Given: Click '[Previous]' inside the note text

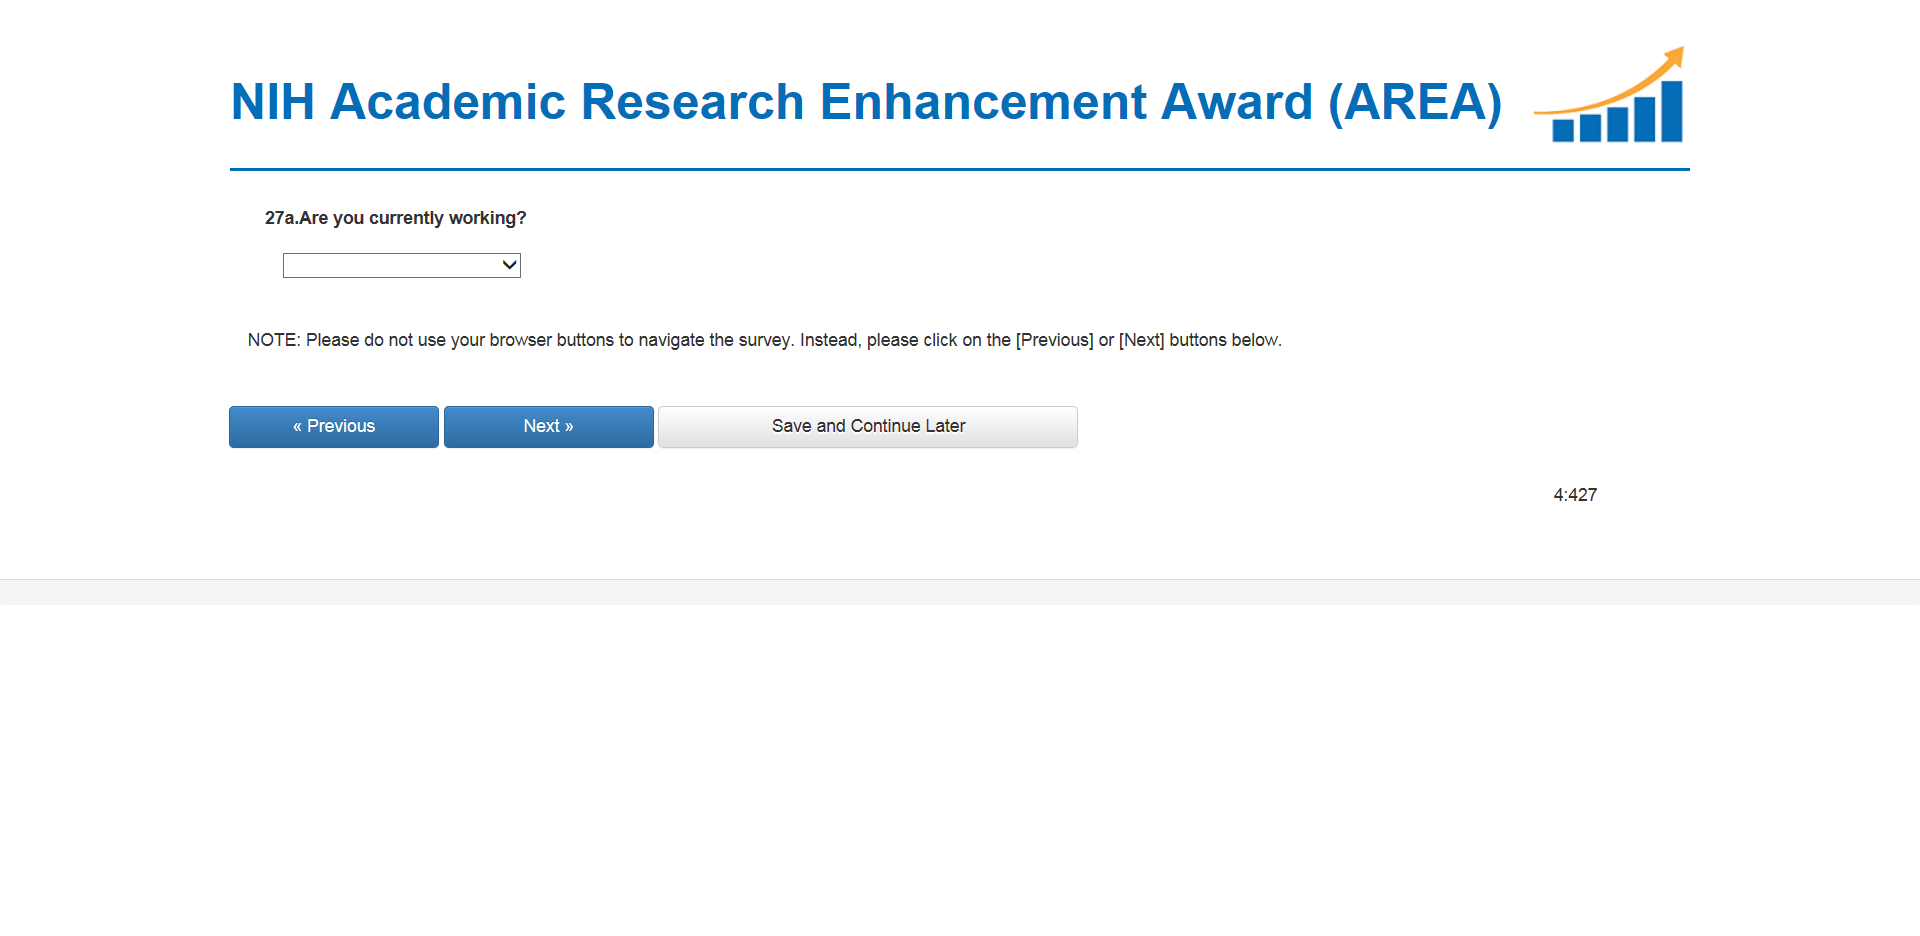Looking at the screenshot, I should pyautogui.click(x=1054, y=340).
